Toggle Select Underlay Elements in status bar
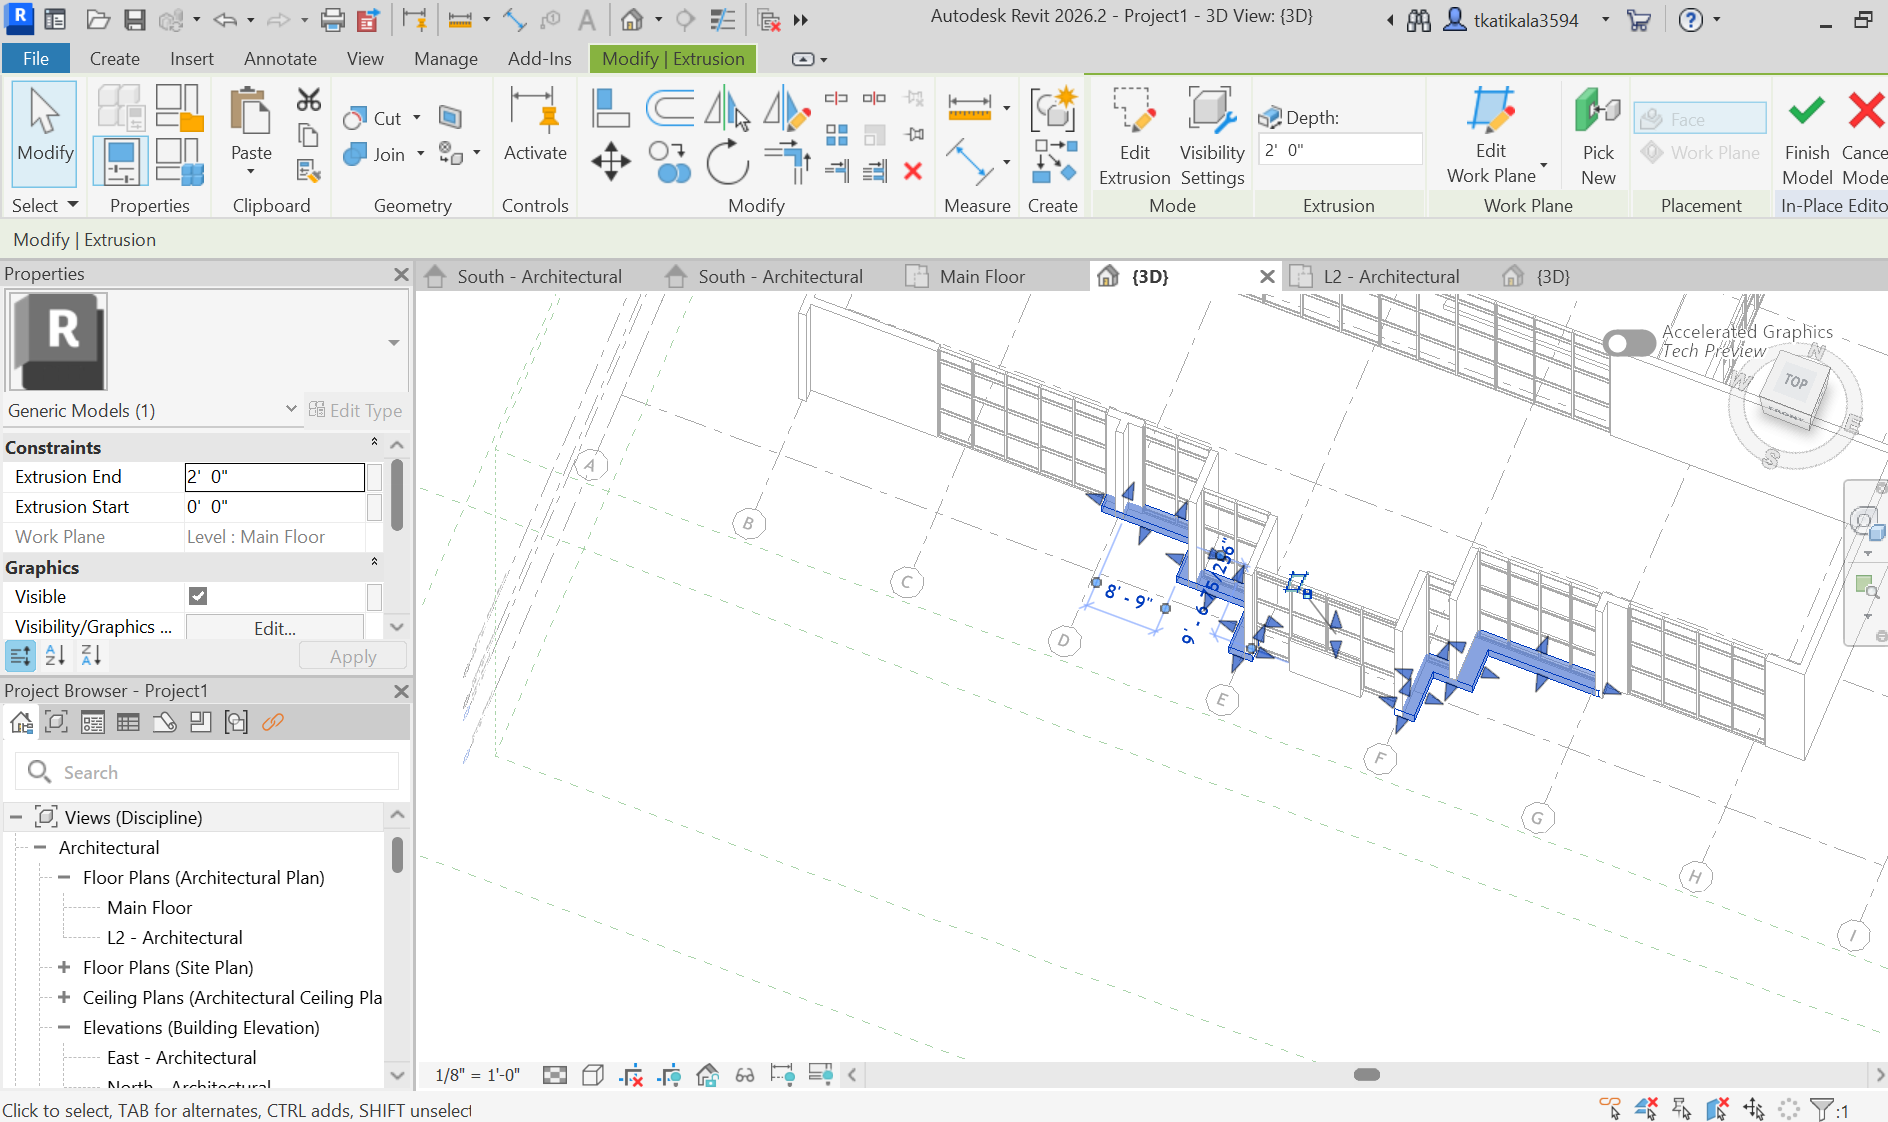1888x1122 pixels. click(x=1646, y=1109)
